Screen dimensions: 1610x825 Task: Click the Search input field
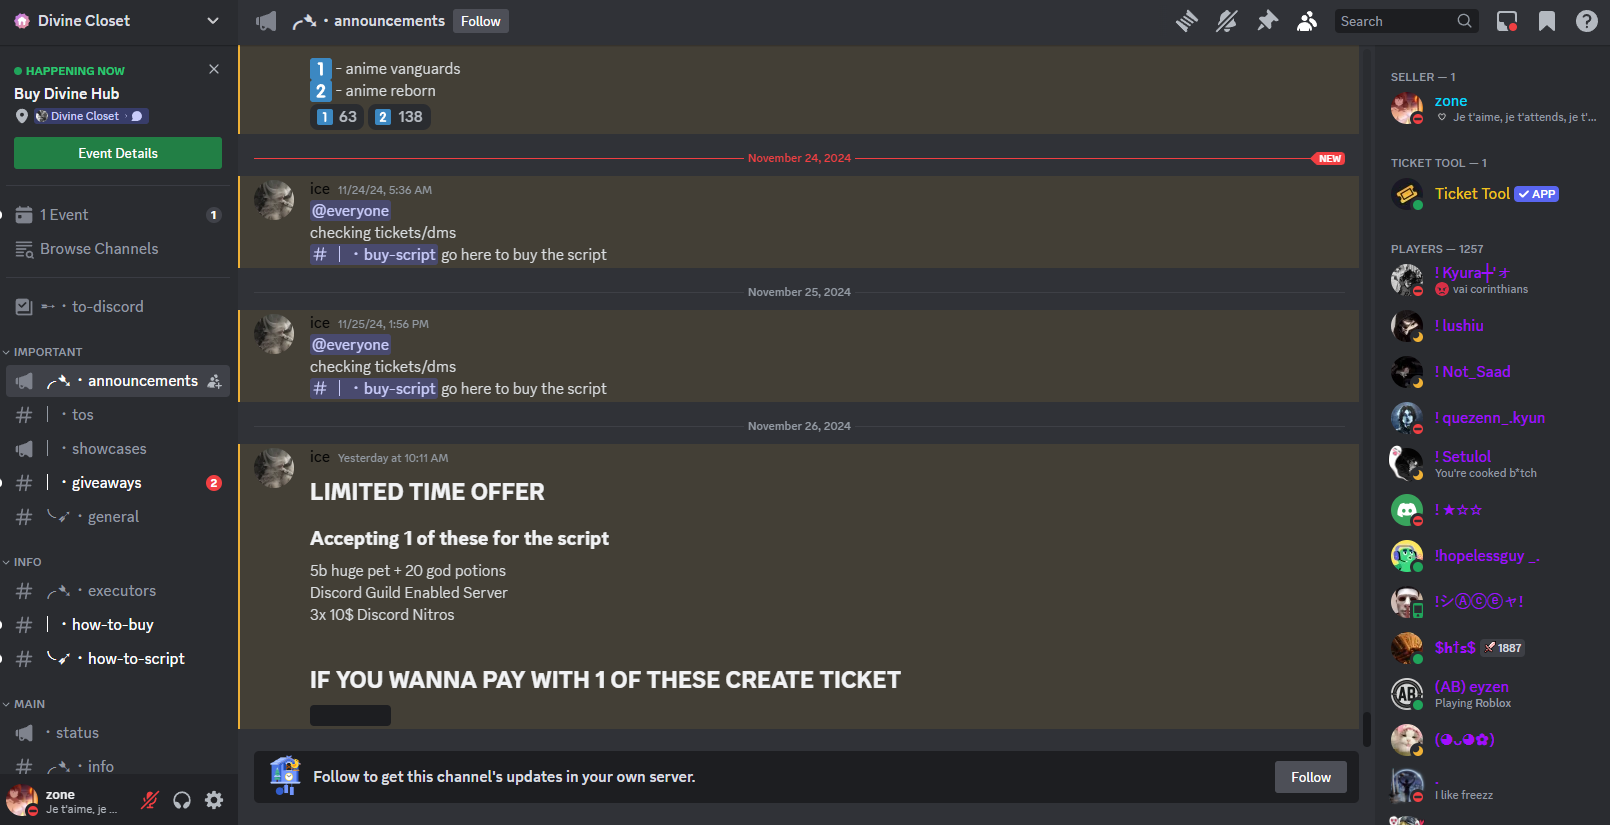click(1395, 21)
